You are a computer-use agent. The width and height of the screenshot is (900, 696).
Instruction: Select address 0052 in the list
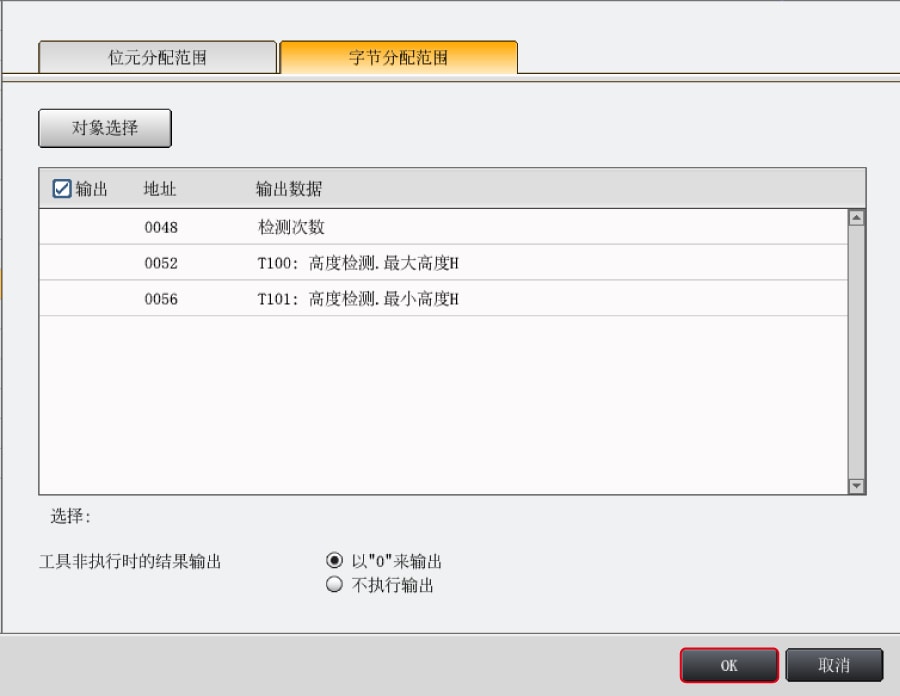click(161, 263)
